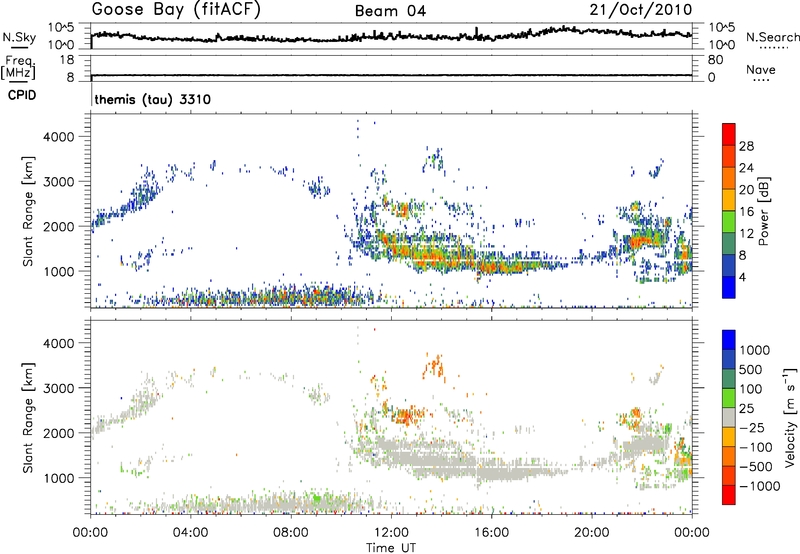
Task: Click the '-1000' Velocity colorbar tick value
Action: point(759,486)
